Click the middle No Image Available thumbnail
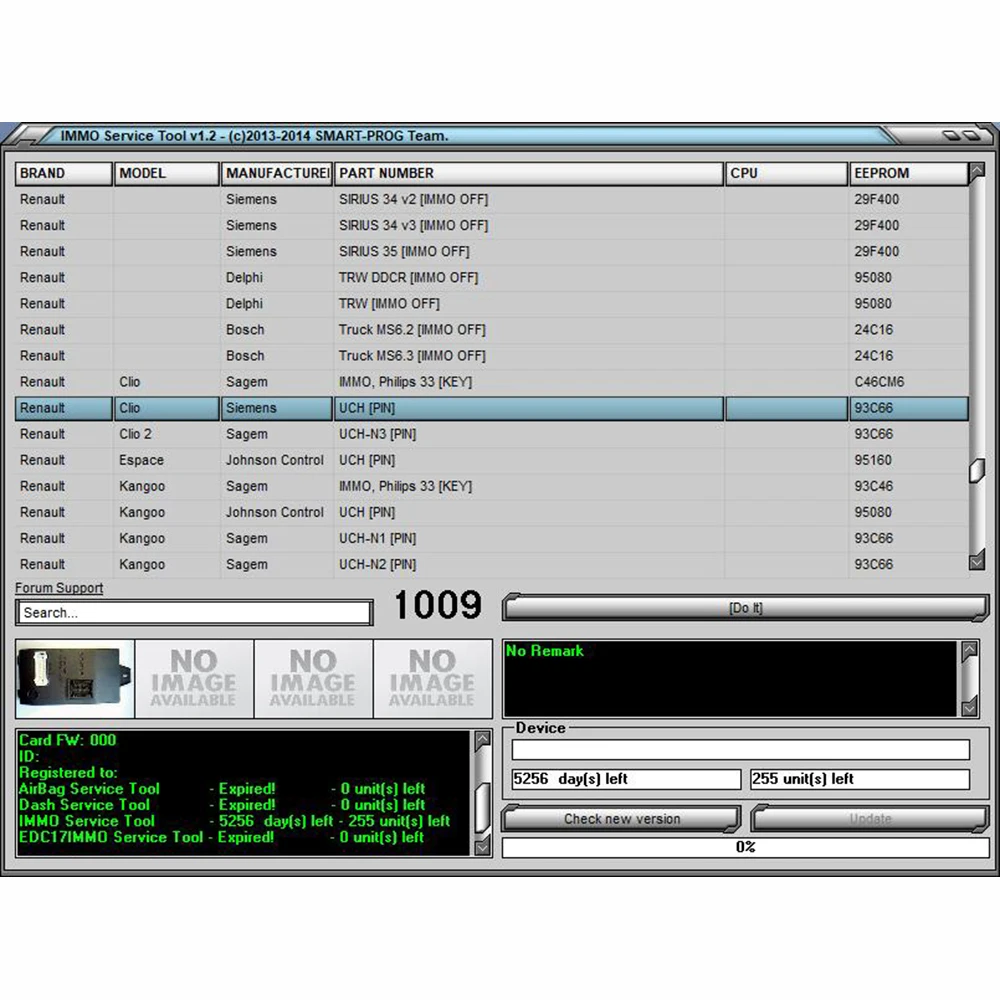1000x1000 pixels. (x=313, y=679)
